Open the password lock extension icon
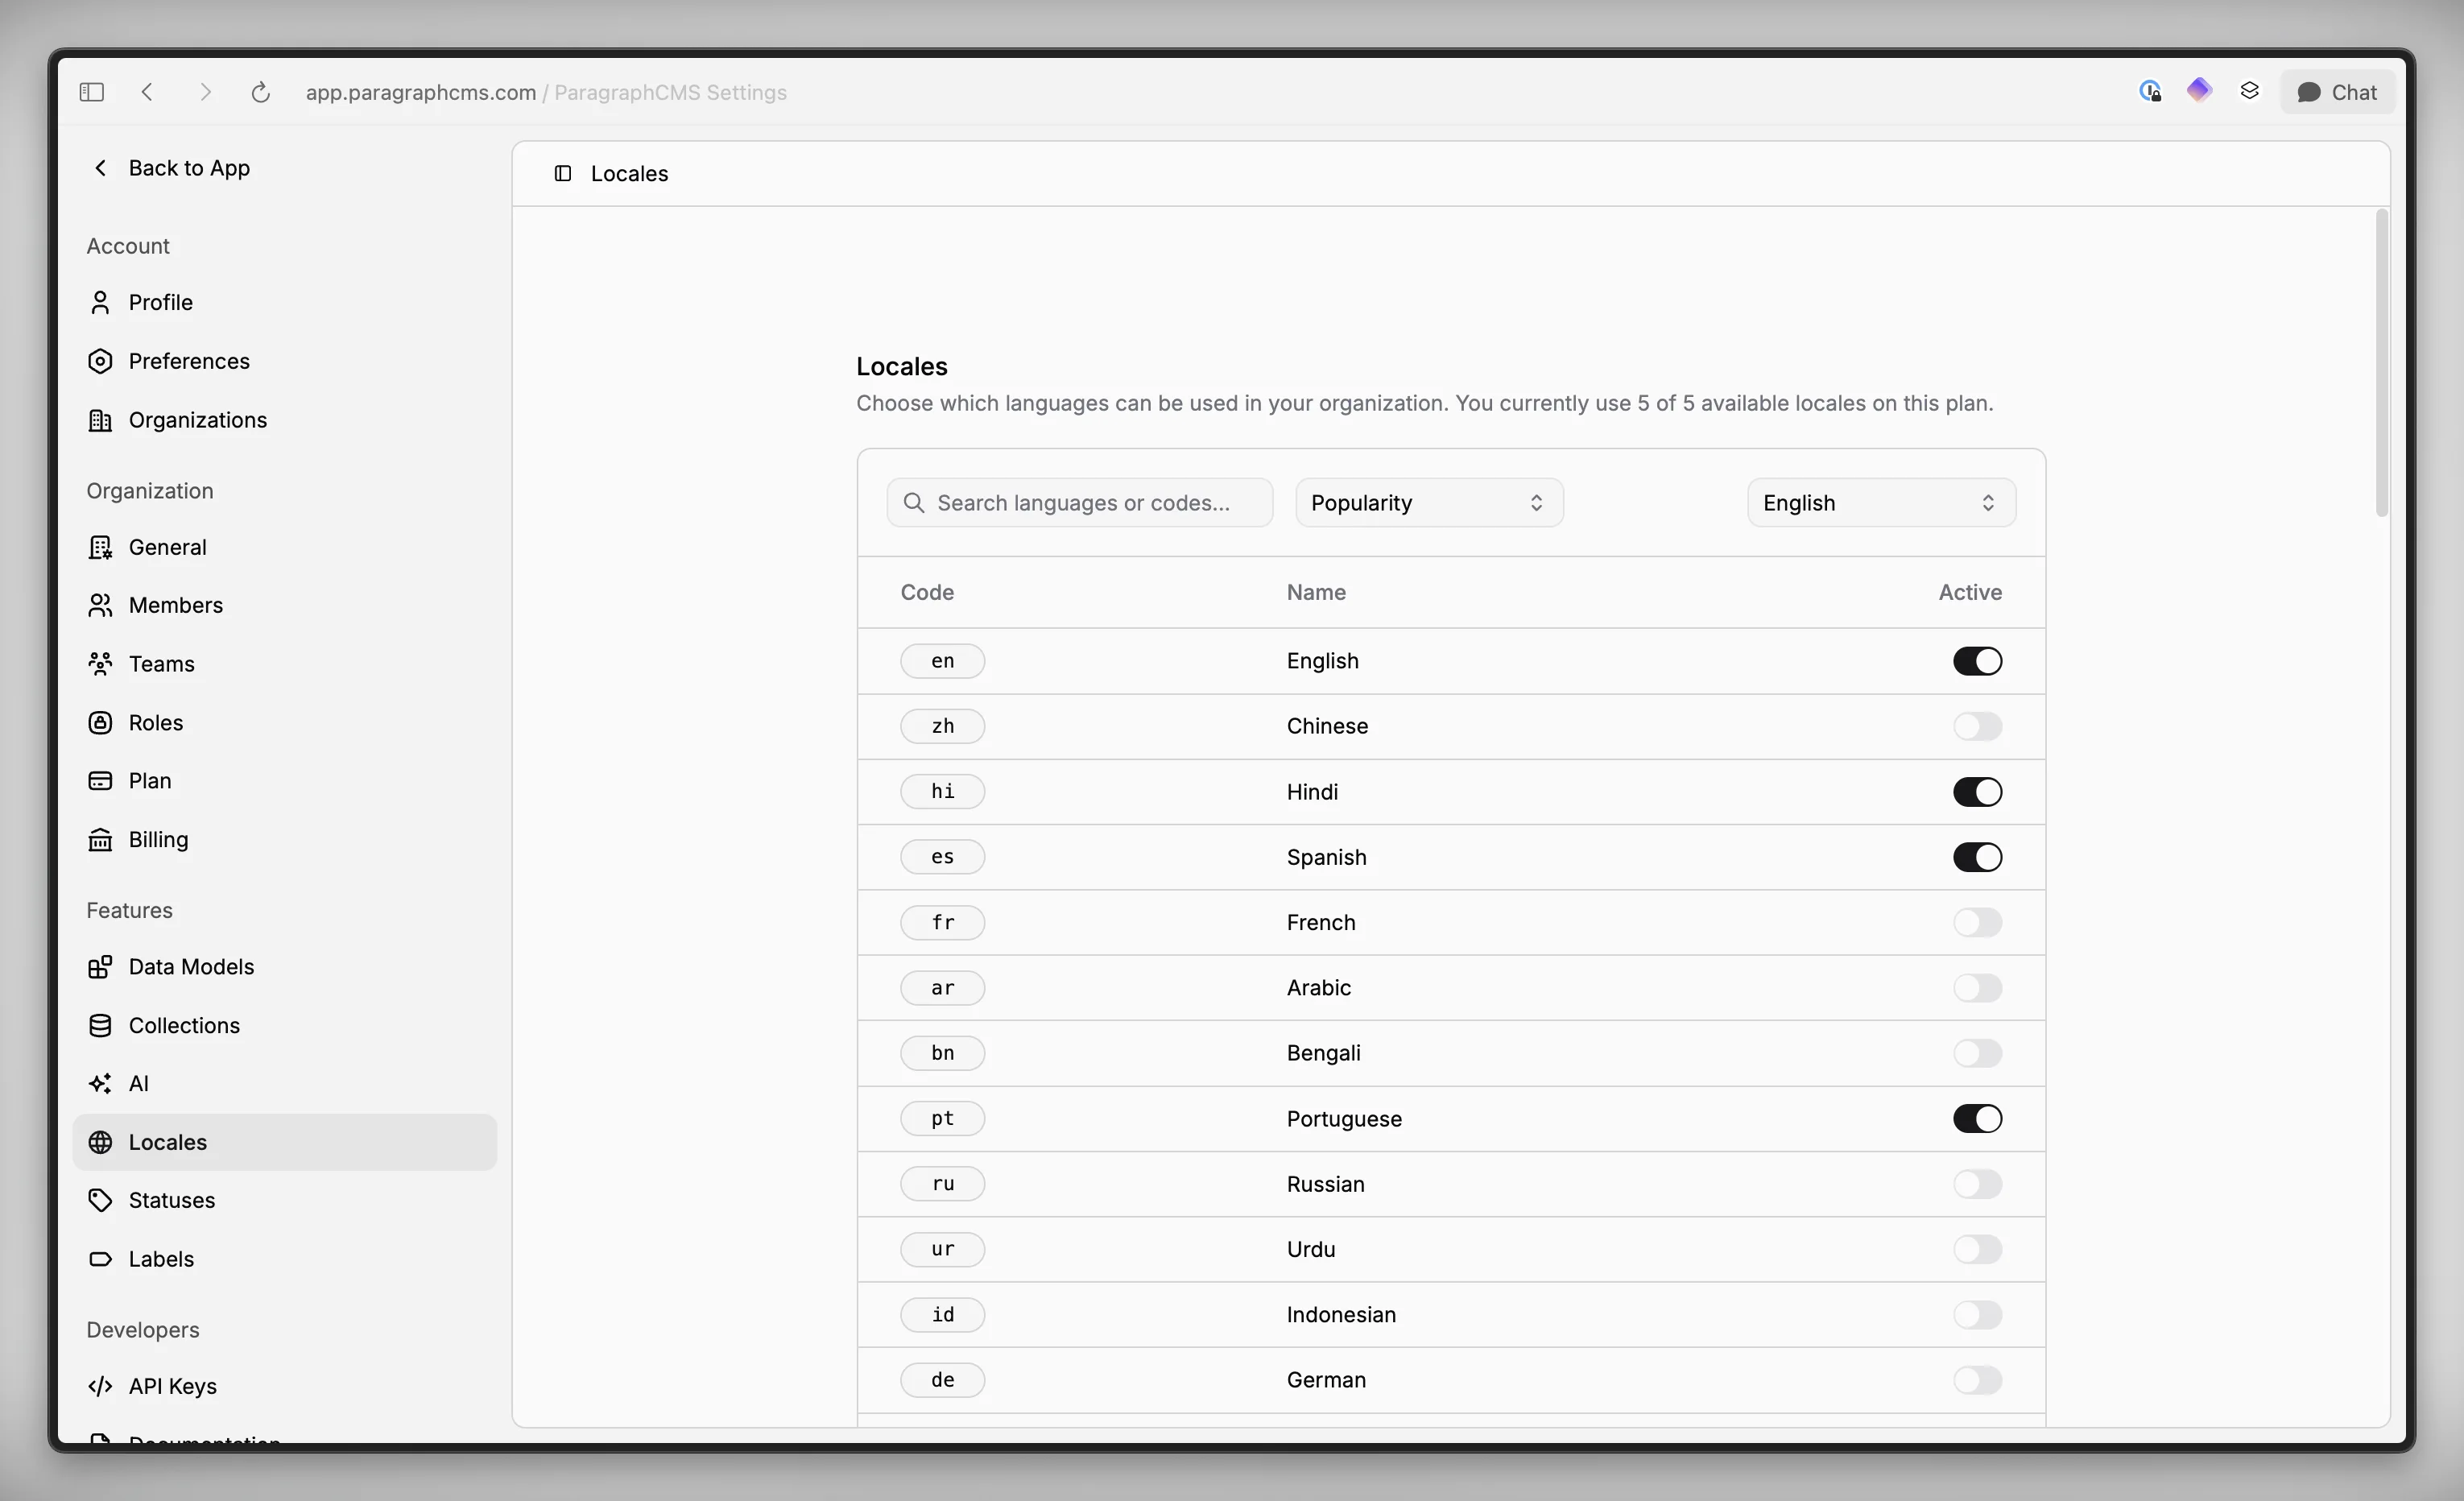Screen dimensions: 2464x1501 coord(2150,92)
